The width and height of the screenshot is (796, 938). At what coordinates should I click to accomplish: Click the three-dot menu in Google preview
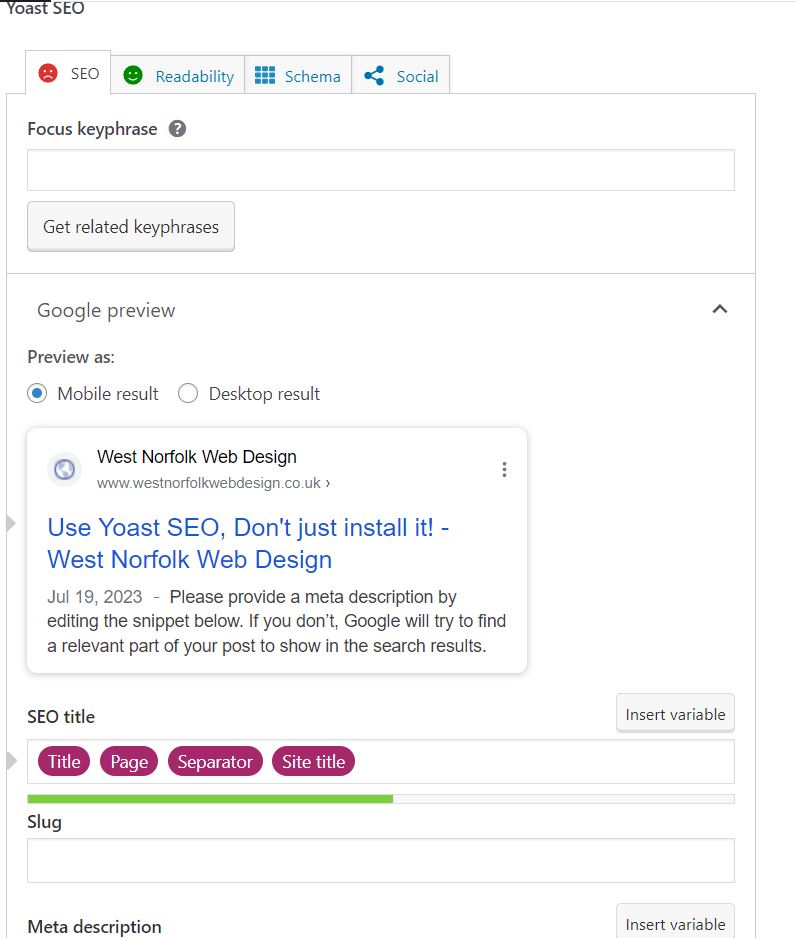click(x=504, y=469)
